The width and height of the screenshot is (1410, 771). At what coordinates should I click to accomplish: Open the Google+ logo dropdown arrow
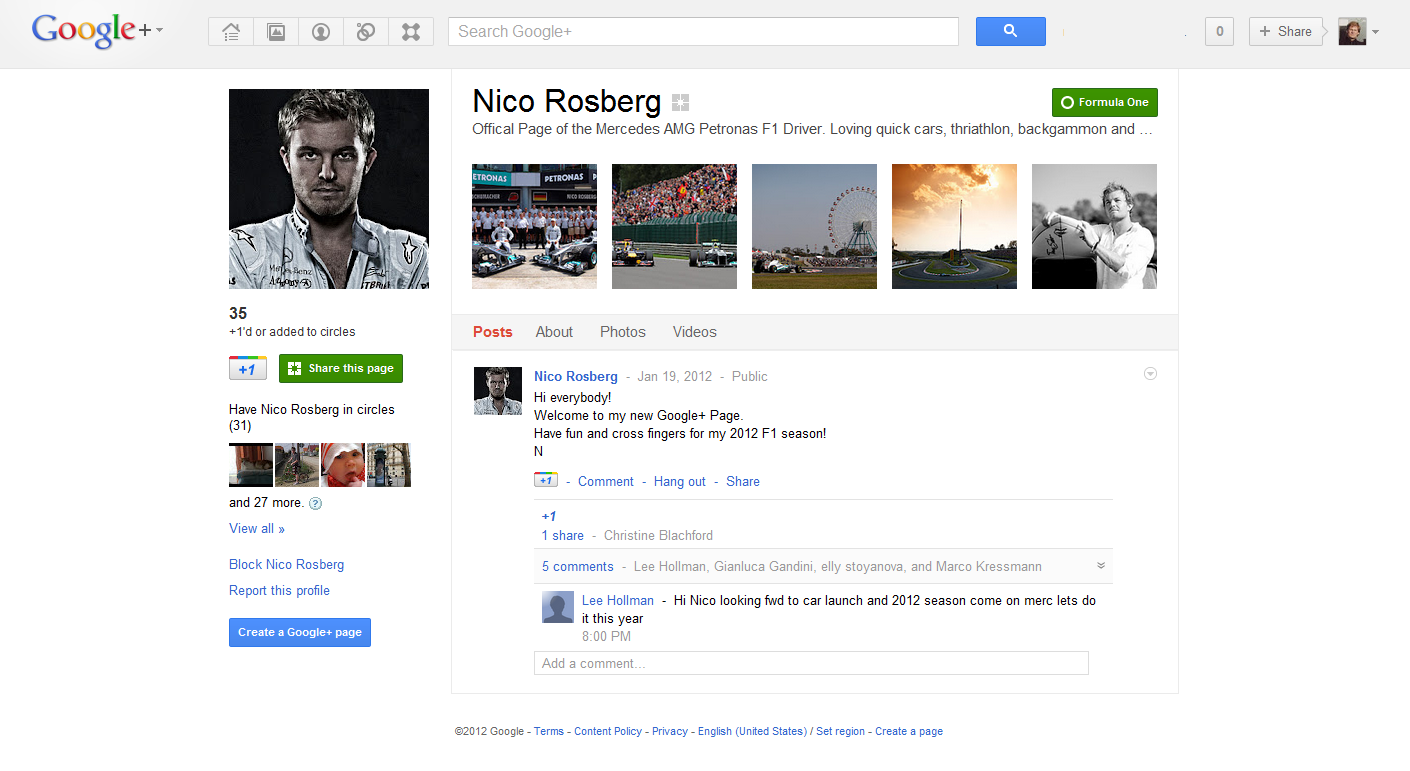click(x=160, y=31)
